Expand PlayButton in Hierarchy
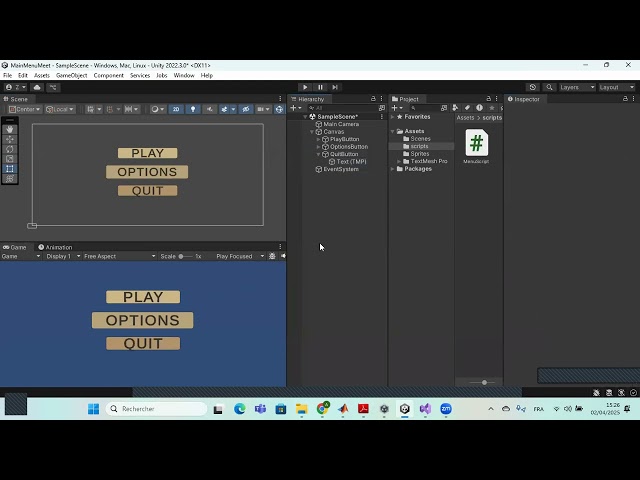Image resolution: width=640 pixels, height=480 pixels. point(318,139)
